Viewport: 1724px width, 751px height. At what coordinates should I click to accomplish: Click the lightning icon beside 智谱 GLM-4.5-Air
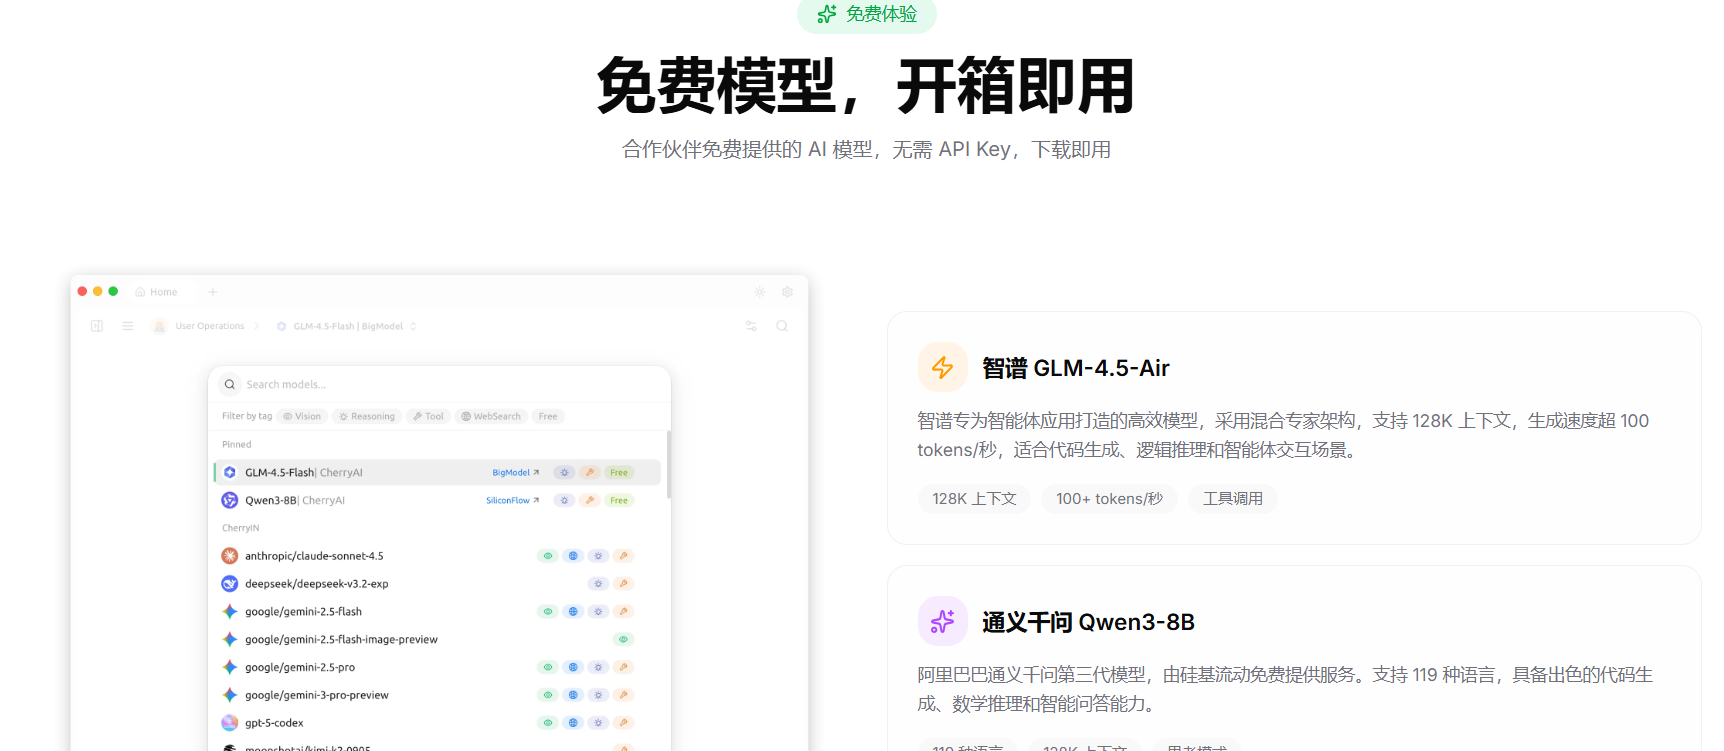tap(942, 367)
